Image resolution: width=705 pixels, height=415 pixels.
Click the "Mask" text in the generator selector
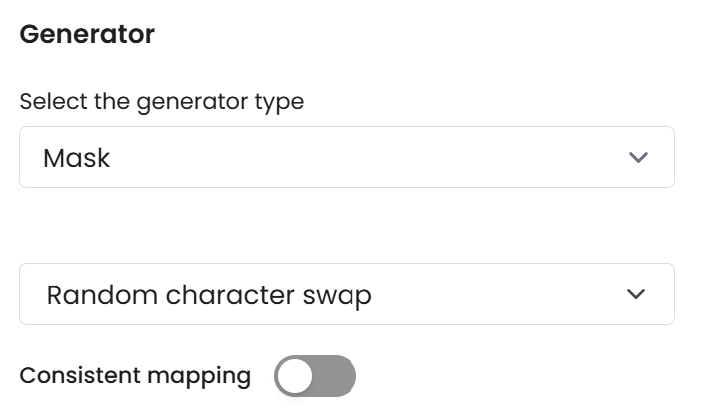(x=76, y=158)
